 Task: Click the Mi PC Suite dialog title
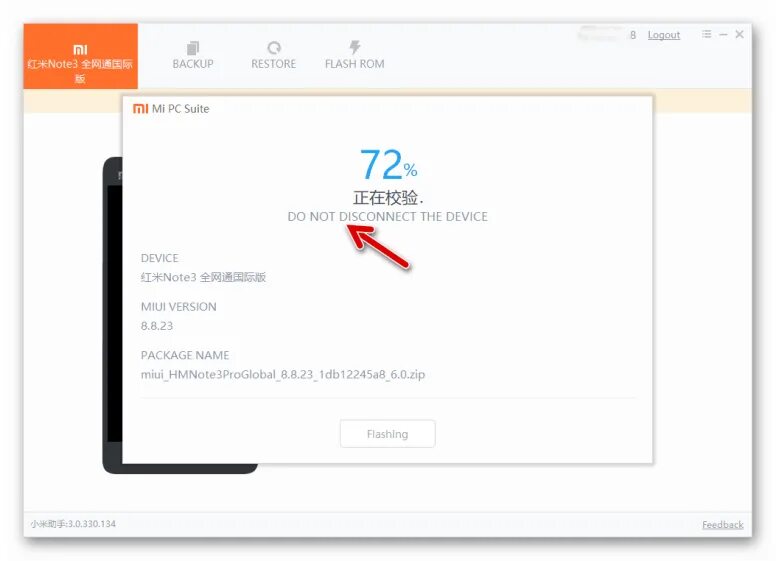[x=180, y=108]
